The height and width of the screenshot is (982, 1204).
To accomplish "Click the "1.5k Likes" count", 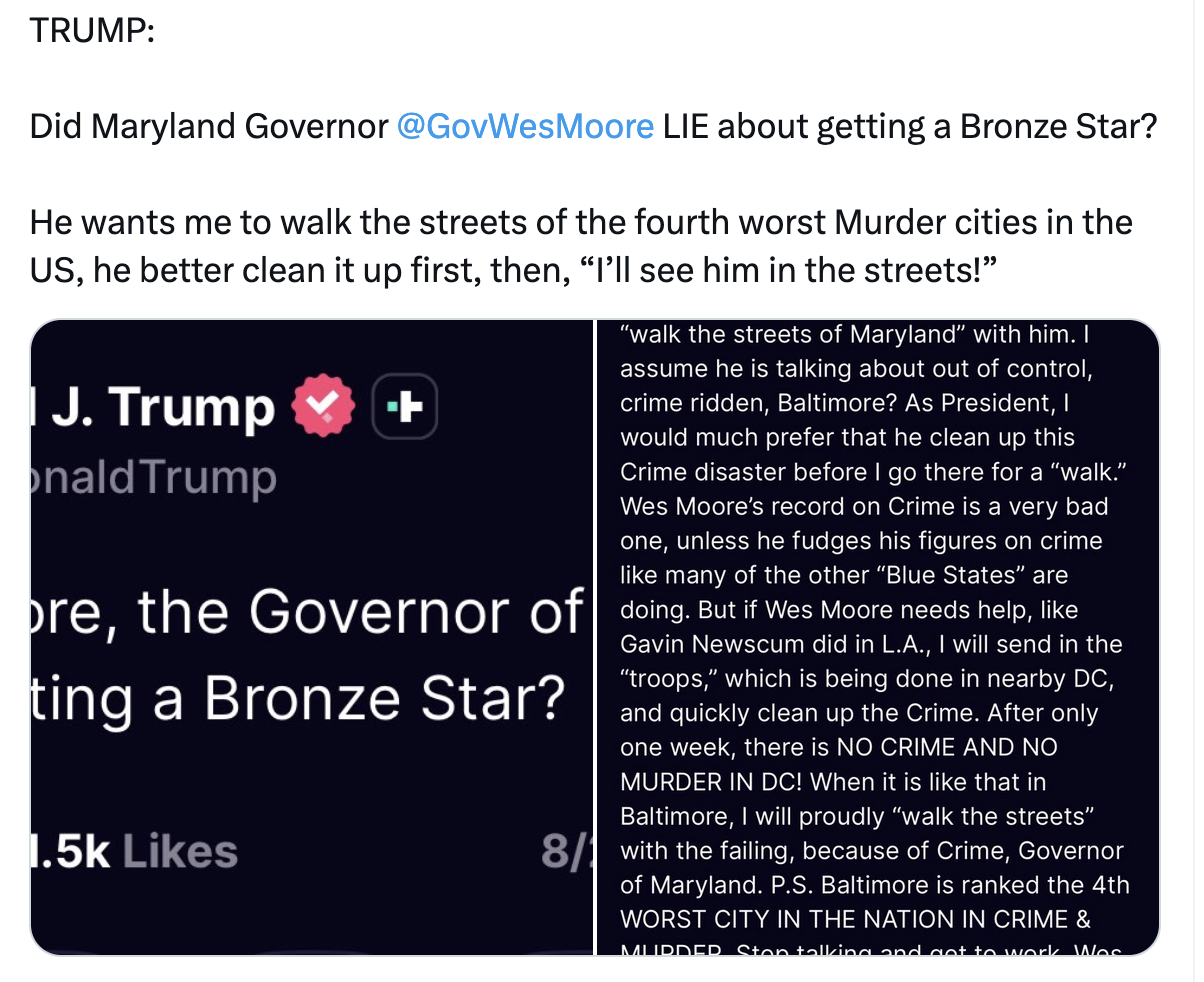I will point(135,852).
